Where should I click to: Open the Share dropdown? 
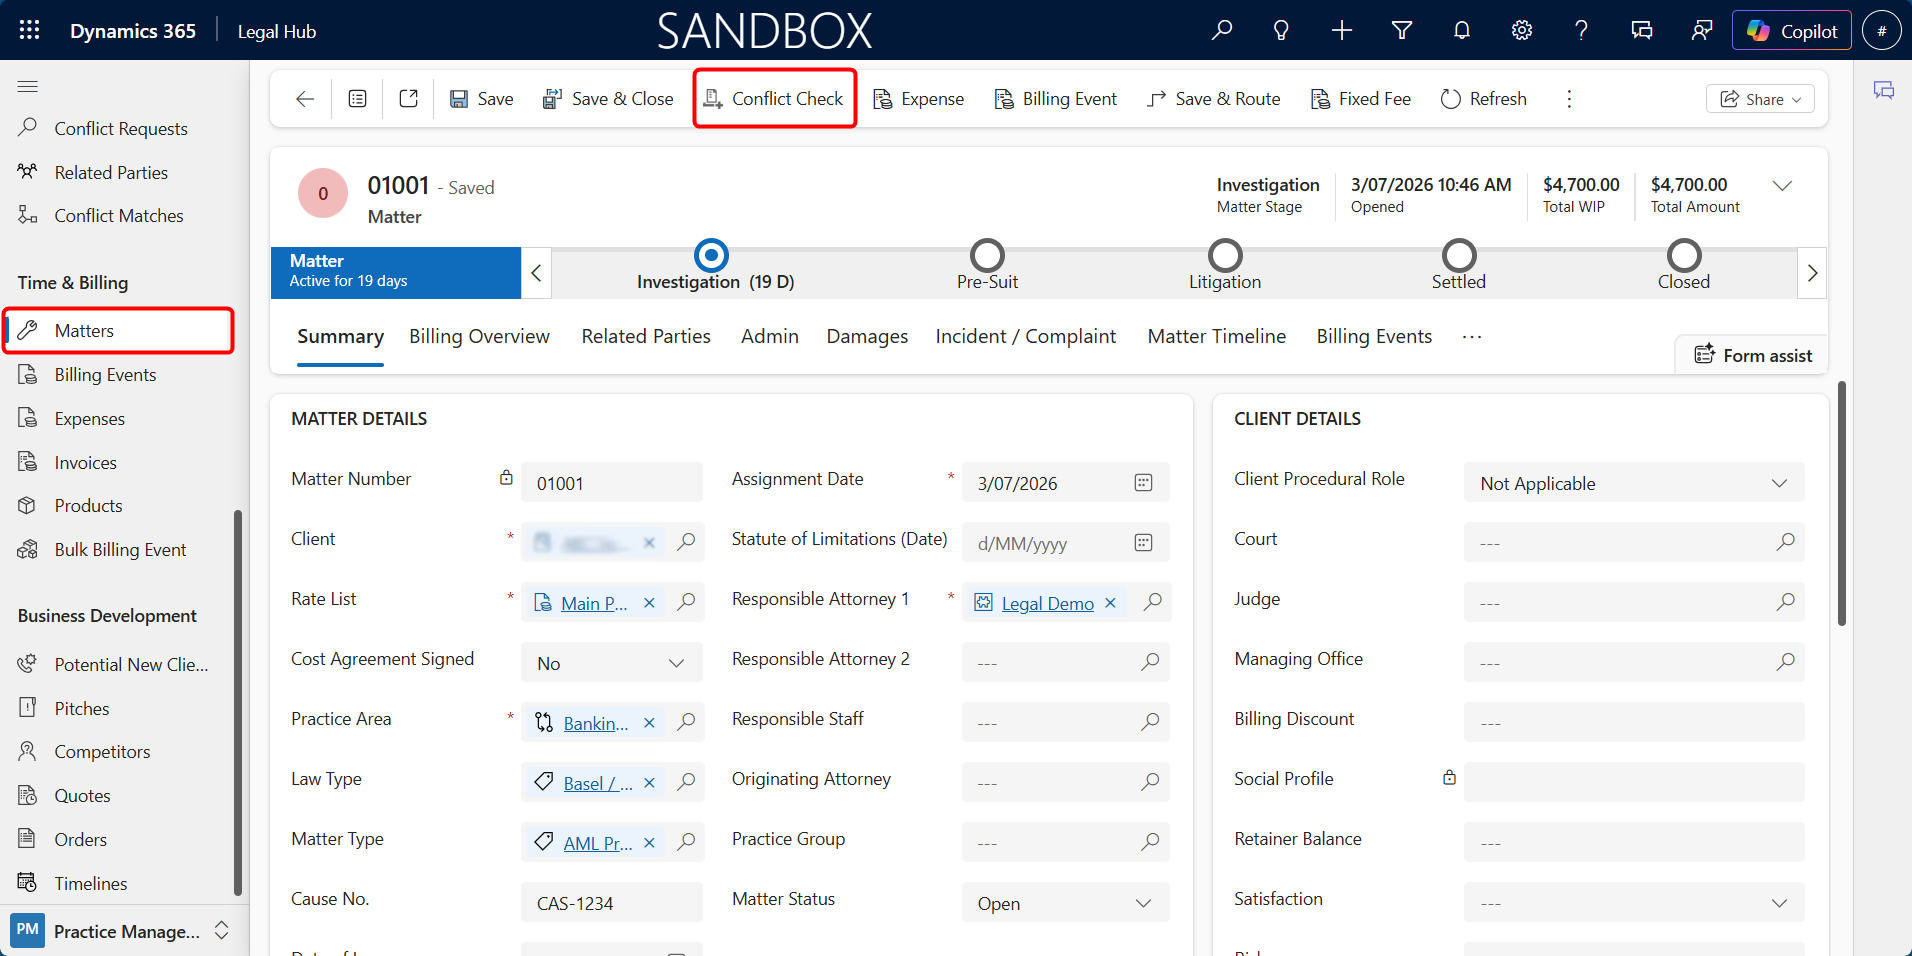pyautogui.click(x=1760, y=99)
